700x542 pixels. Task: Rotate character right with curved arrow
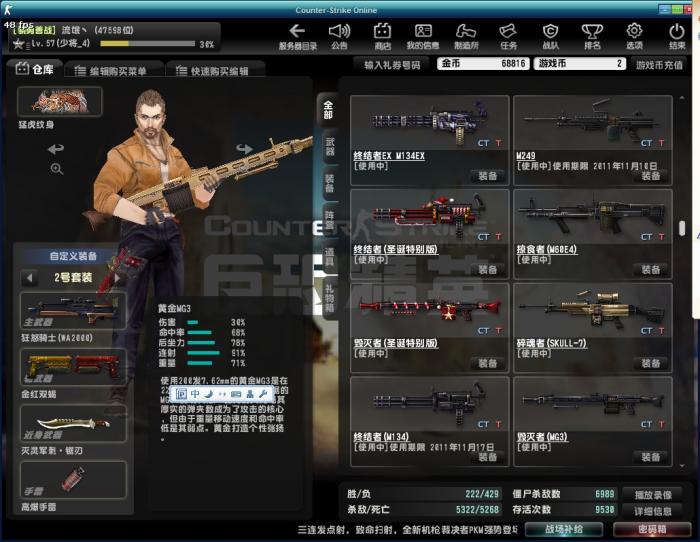tap(244, 149)
